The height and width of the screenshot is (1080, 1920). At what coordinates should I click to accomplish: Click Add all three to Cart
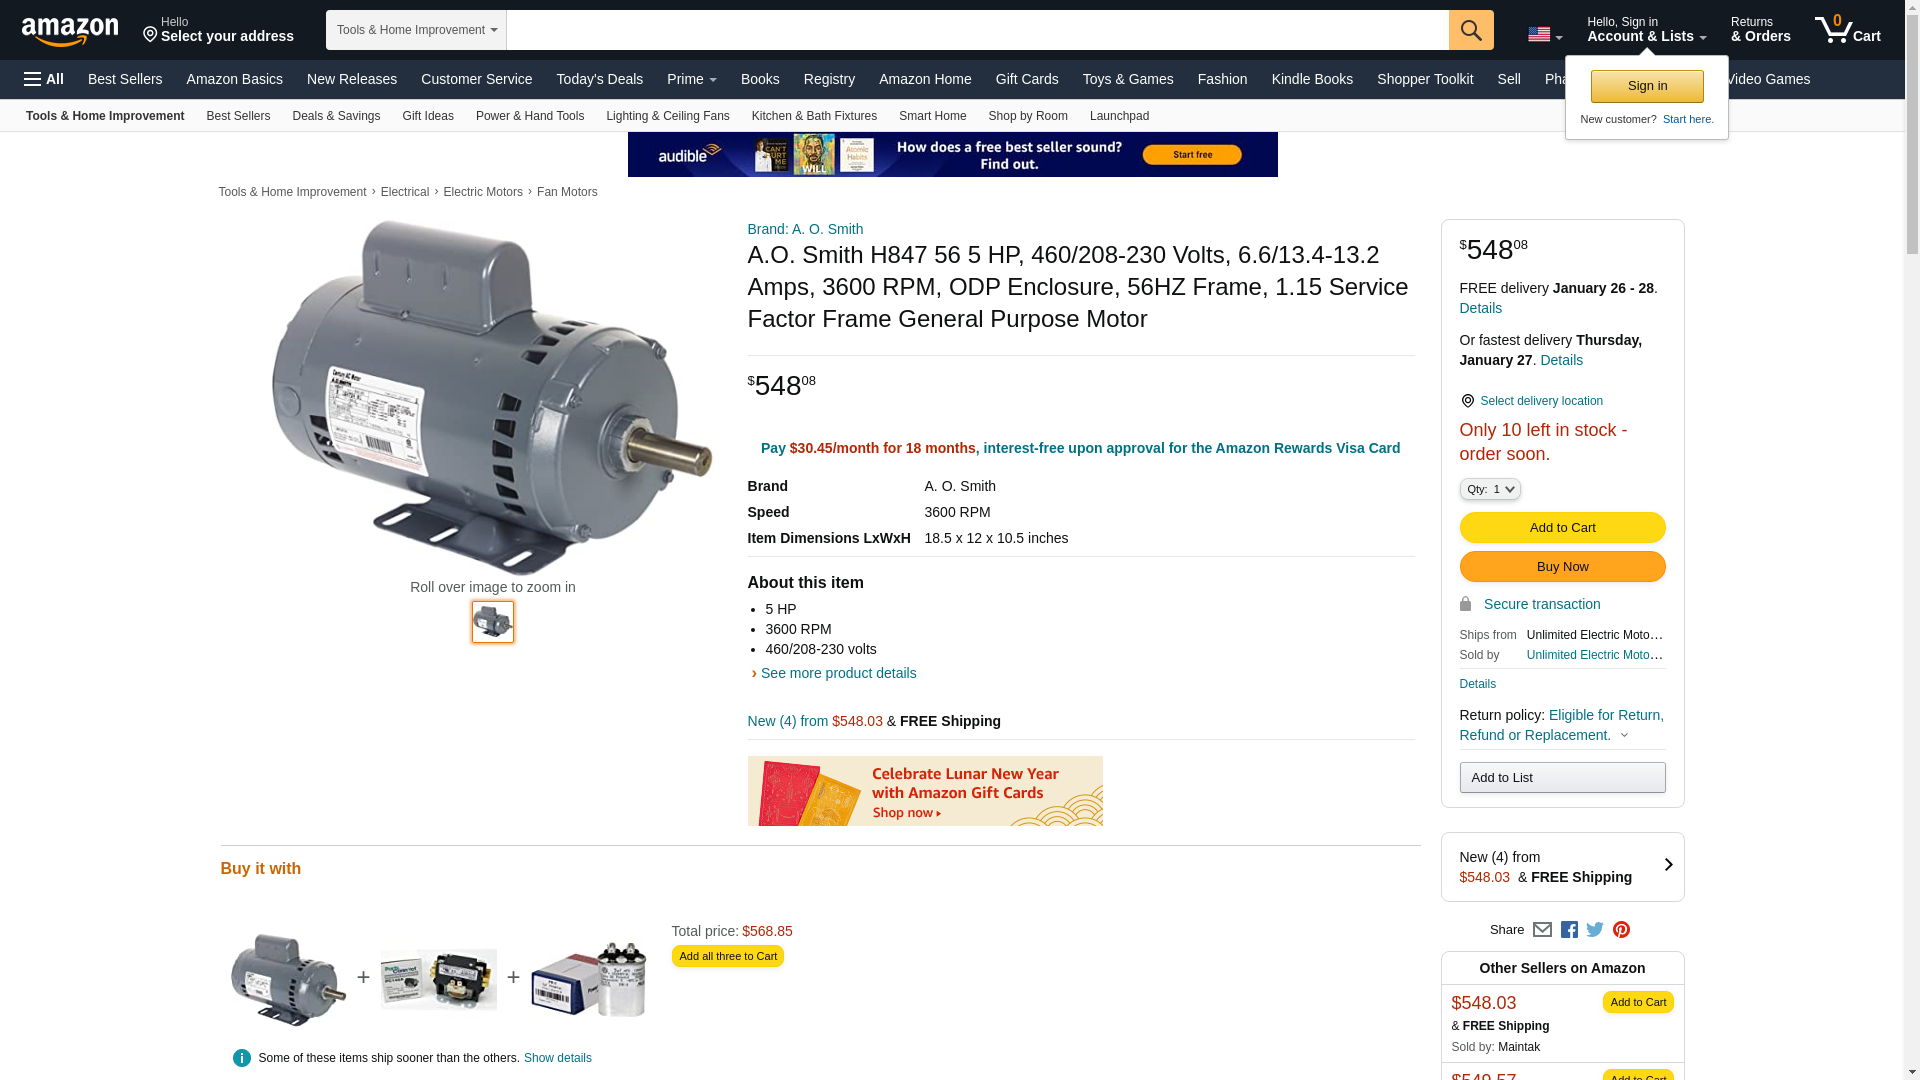[727, 957]
